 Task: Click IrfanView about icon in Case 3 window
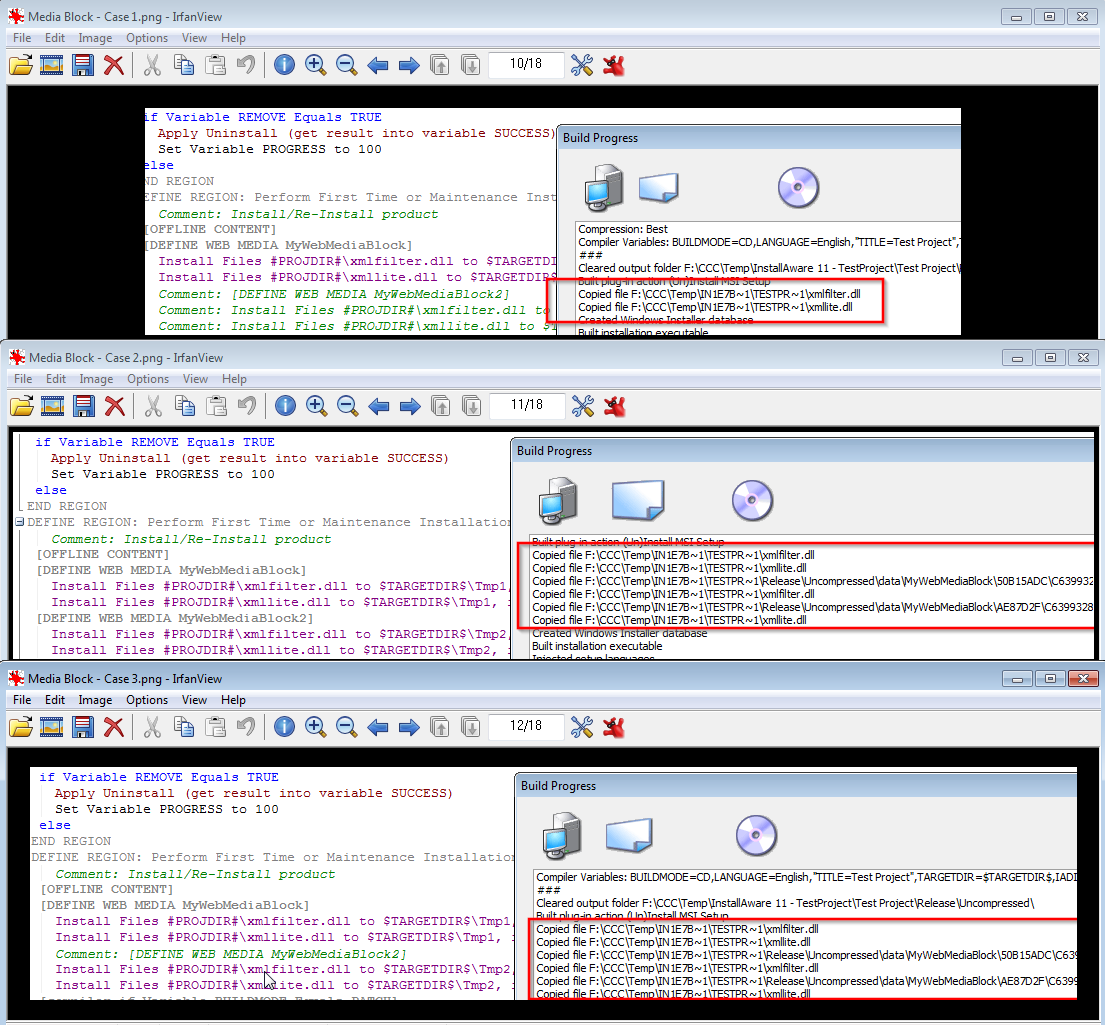tap(614, 728)
